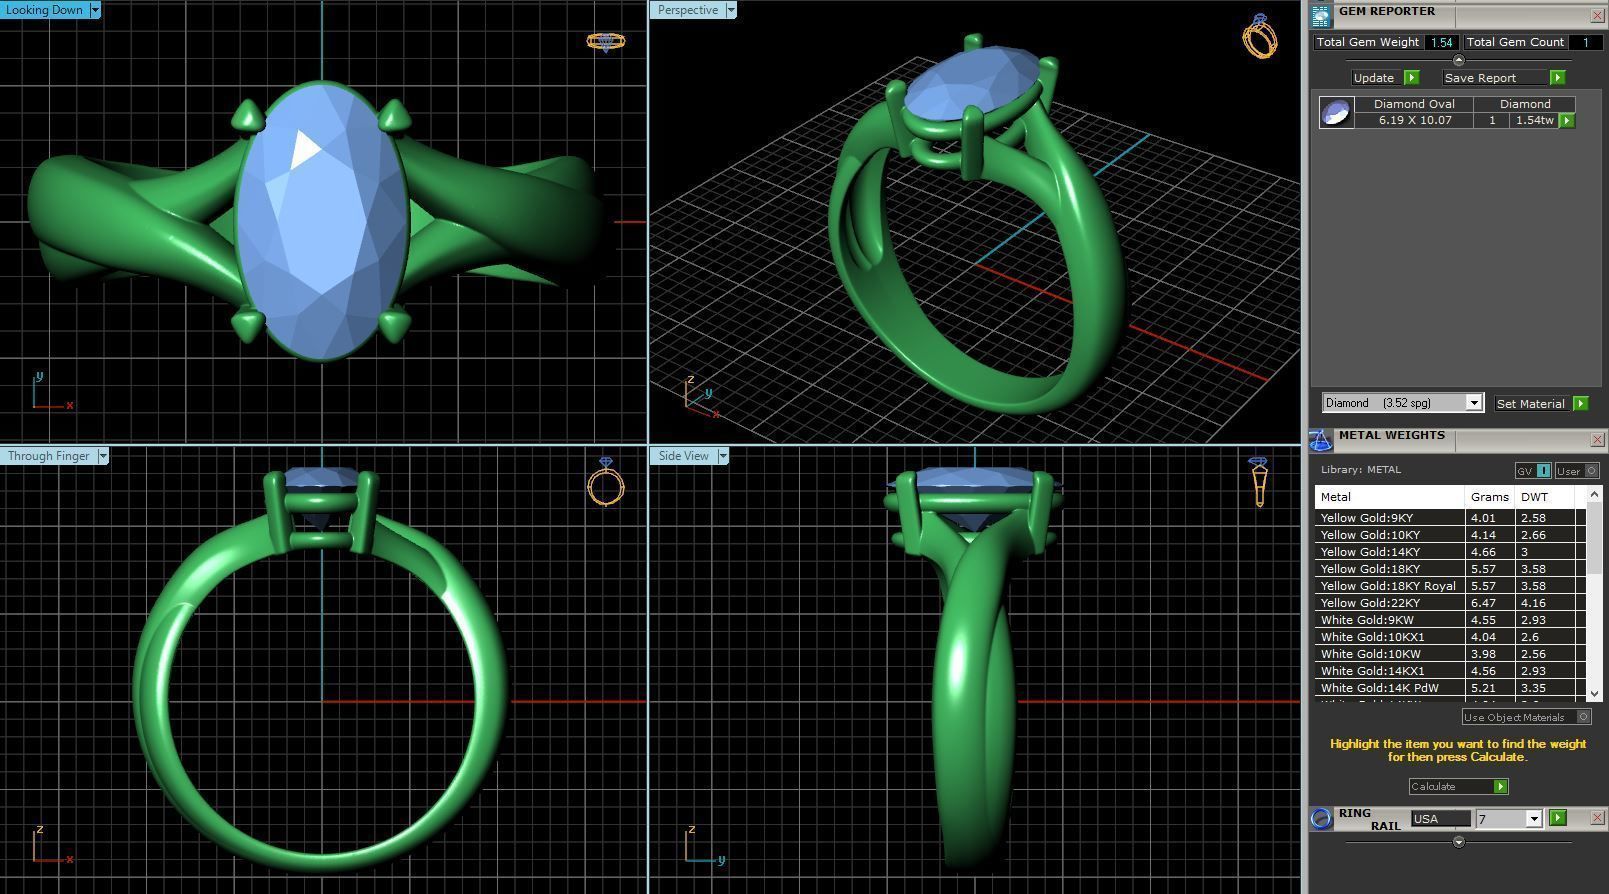Viewport: 1609px width, 894px height.
Task: Click the green apply arrow in Ring Rail
Action: point(1557,819)
